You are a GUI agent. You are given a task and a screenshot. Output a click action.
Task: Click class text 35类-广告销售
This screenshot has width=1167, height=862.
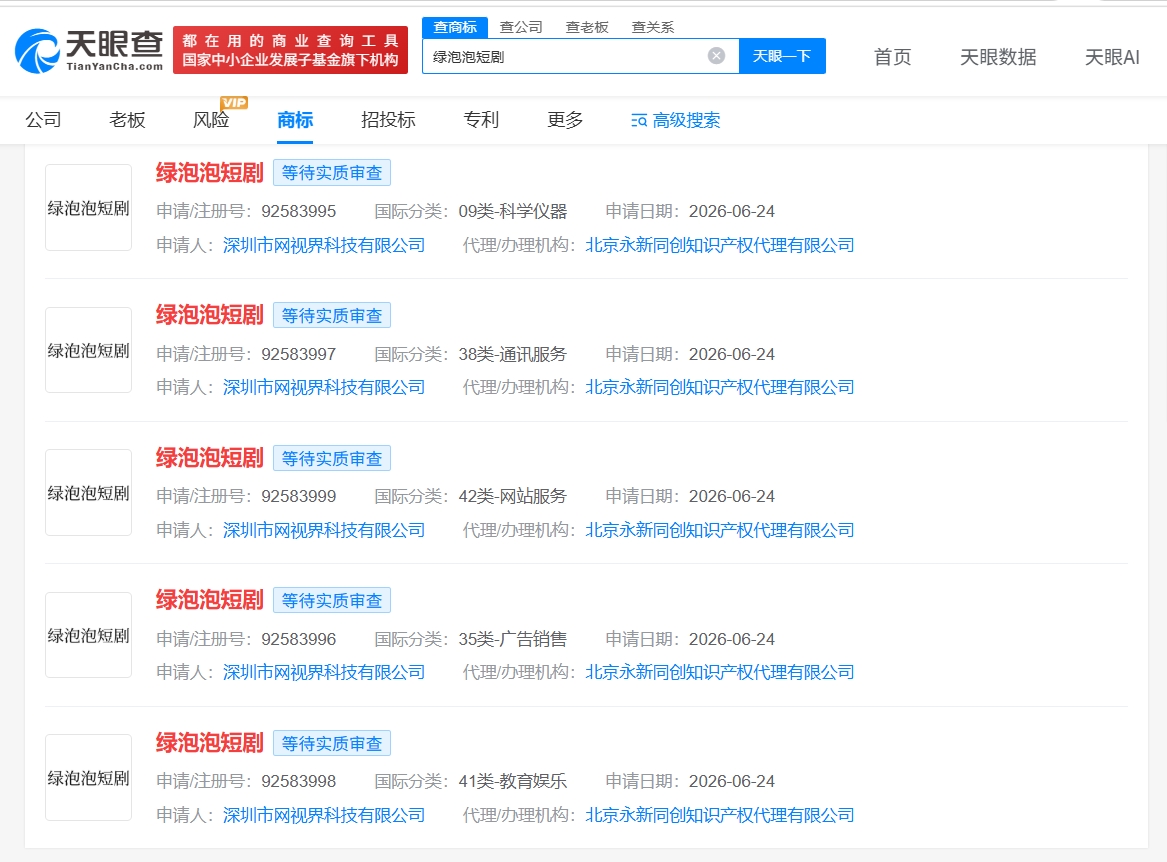click(x=513, y=639)
